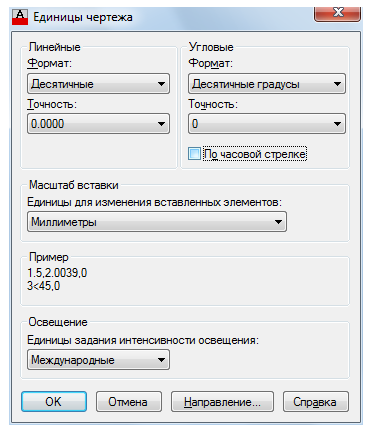This screenshot has width=371, height=432.
Task: Confirm settings with the OK button
Action: click(x=54, y=402)
